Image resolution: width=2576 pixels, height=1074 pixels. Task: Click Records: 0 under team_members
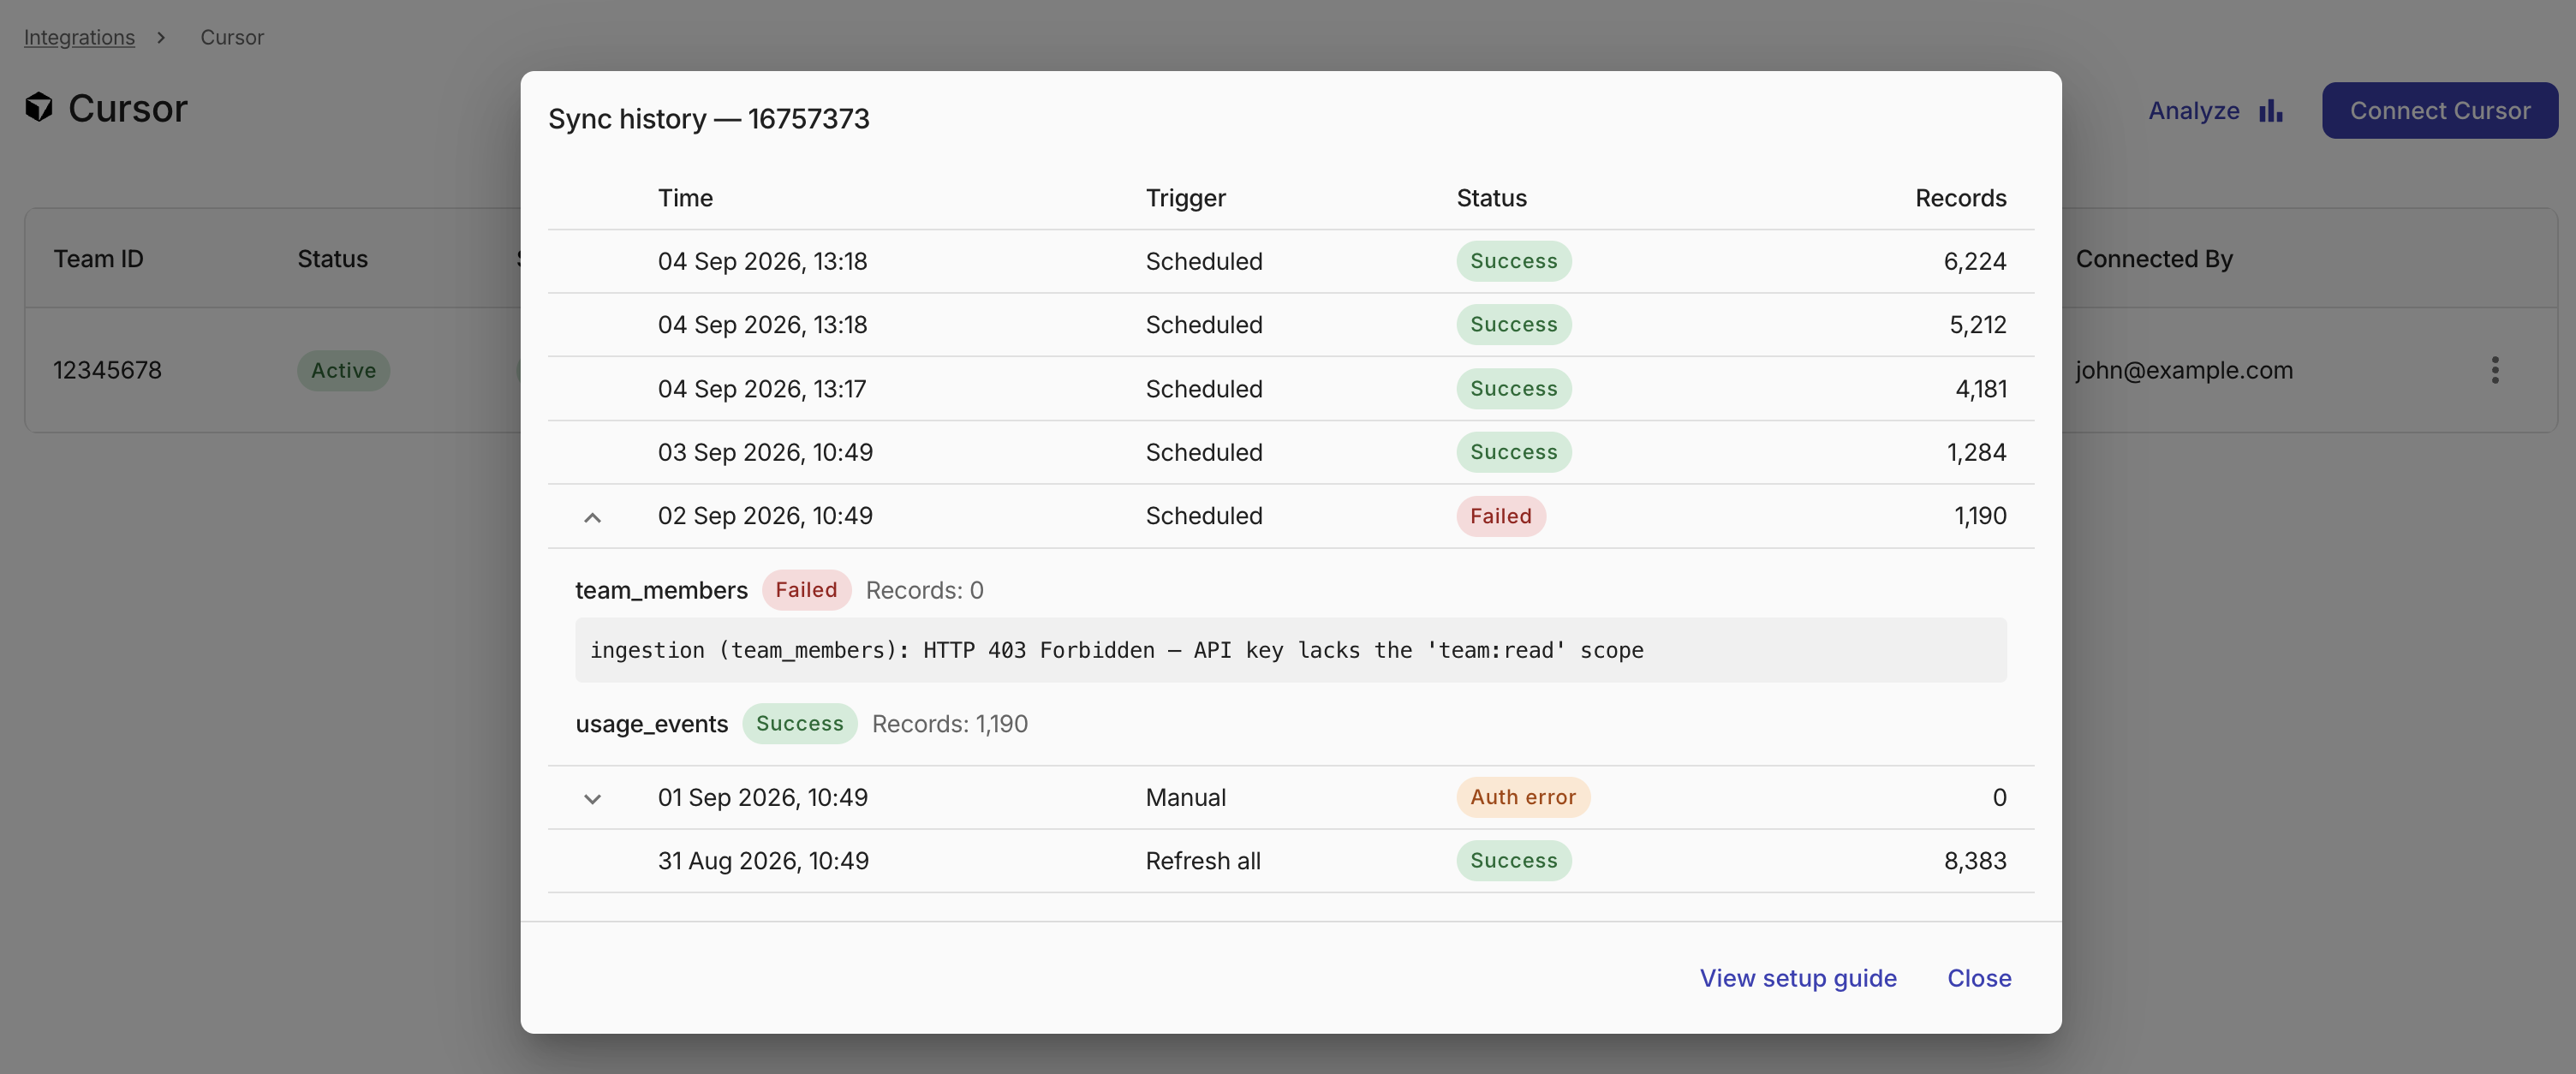[x=924, y=590]
